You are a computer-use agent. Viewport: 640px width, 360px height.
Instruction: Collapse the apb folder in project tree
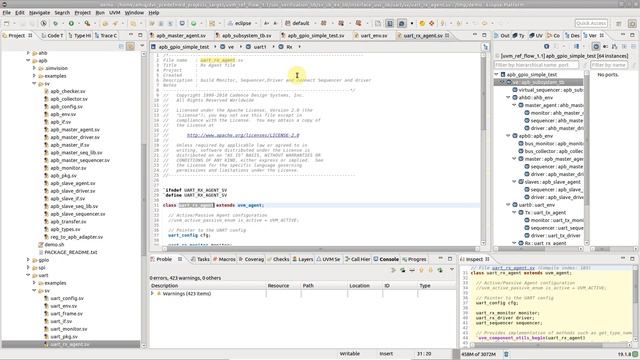point(28,60)
